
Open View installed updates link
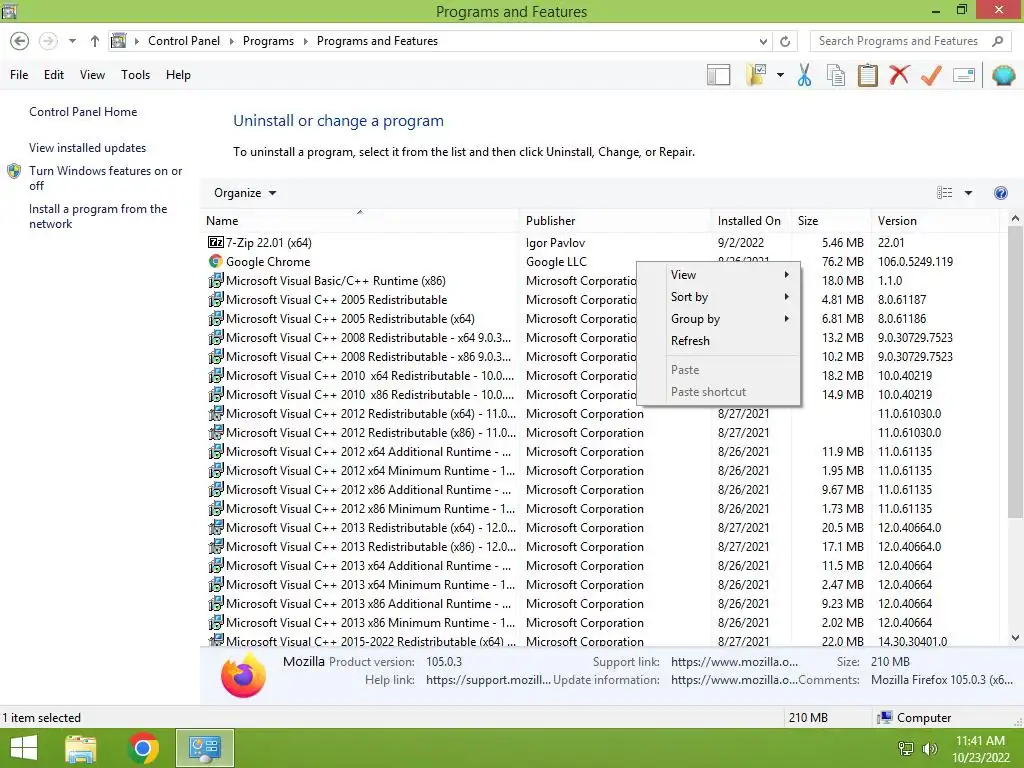[88, 148]
